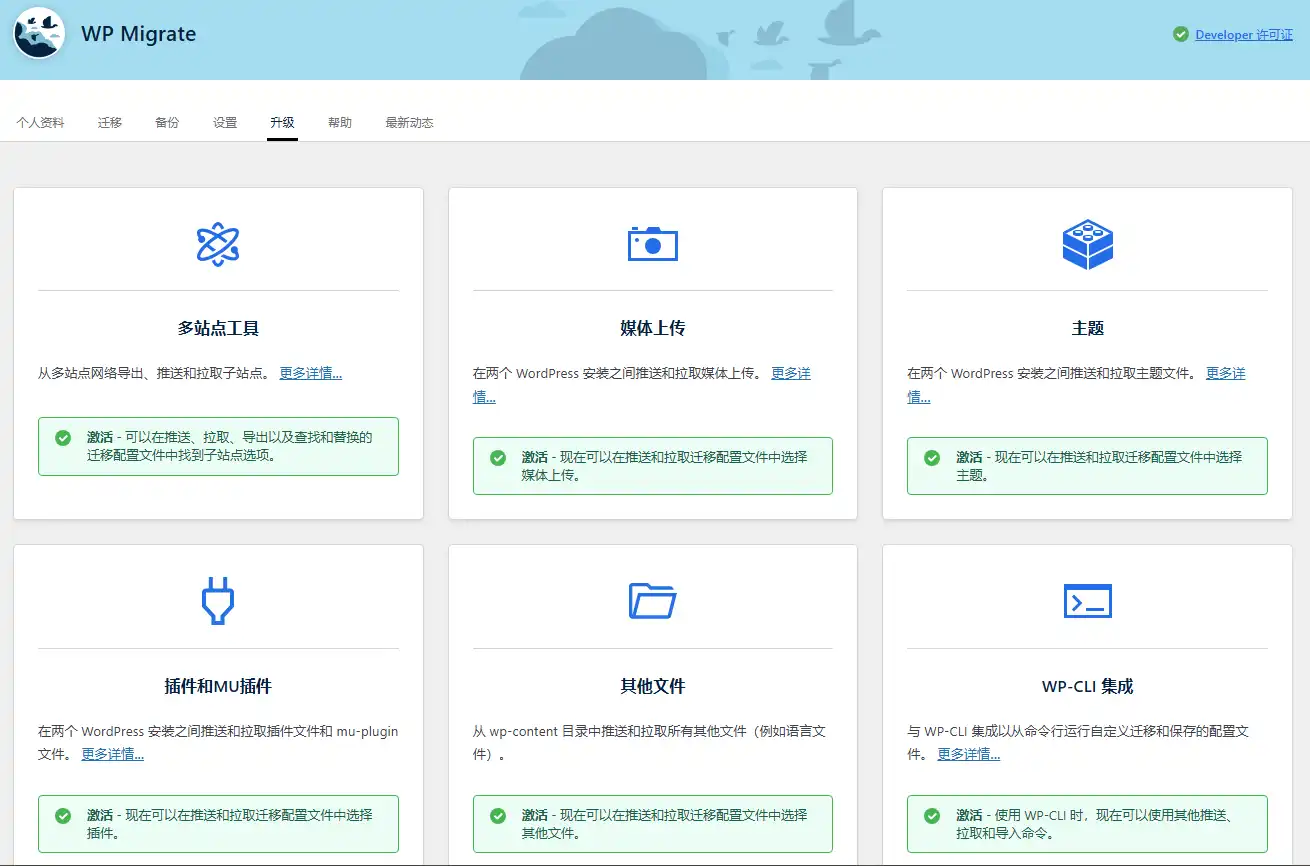Click the folder icon above 其他文件
1310x866 pixels.
pyautogui.click(x=652, y=600)
